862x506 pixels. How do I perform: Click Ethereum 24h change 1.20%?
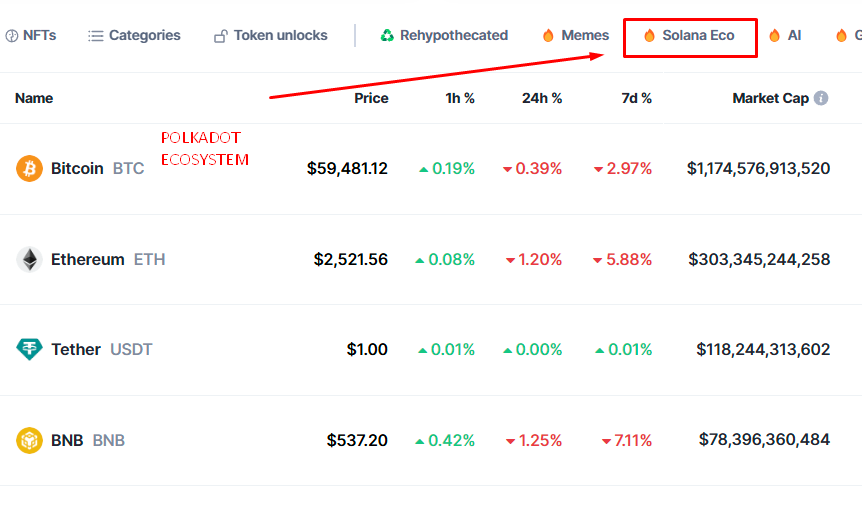[x=534, y=259]
